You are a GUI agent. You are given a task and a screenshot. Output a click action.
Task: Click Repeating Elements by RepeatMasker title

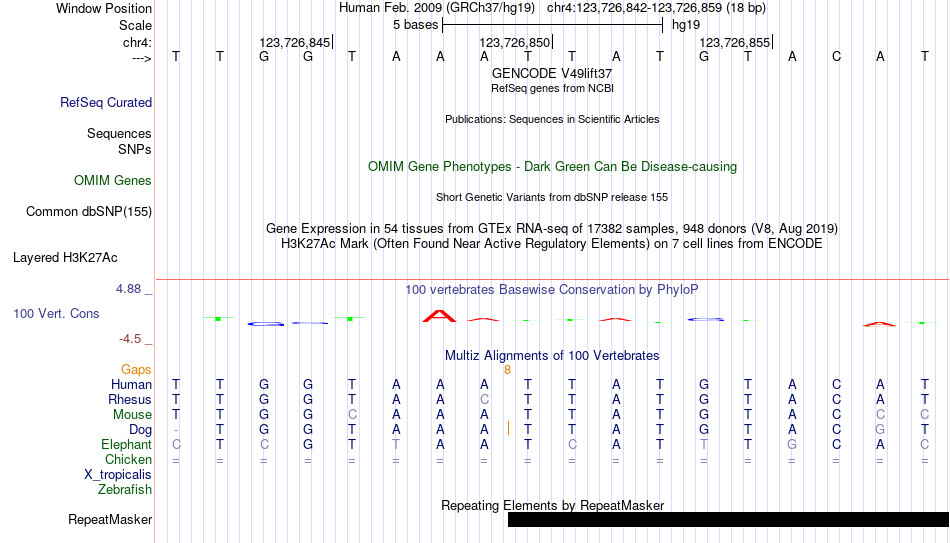pyautogui.click(x=552, y=505)
